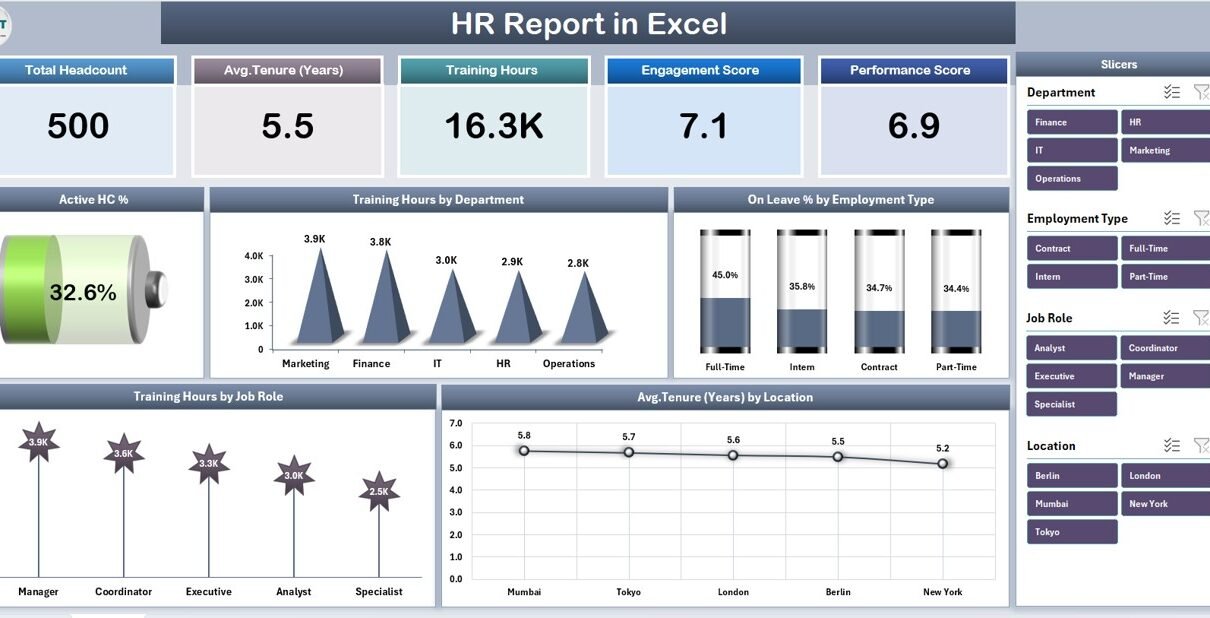1210x618 pixels.
Task: Choose the Specialist job role slicer button
Action: click(1072, 404)
